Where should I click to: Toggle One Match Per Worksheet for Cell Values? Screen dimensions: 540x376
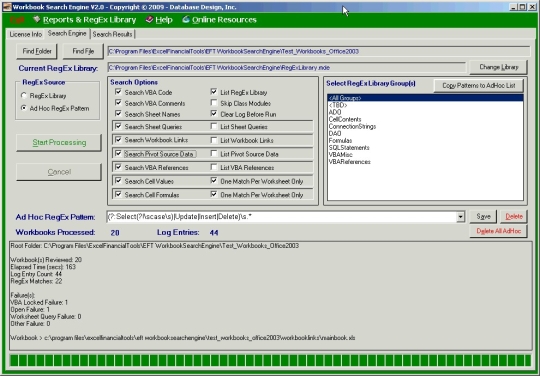pyautogui.click(x=214, y=181)
